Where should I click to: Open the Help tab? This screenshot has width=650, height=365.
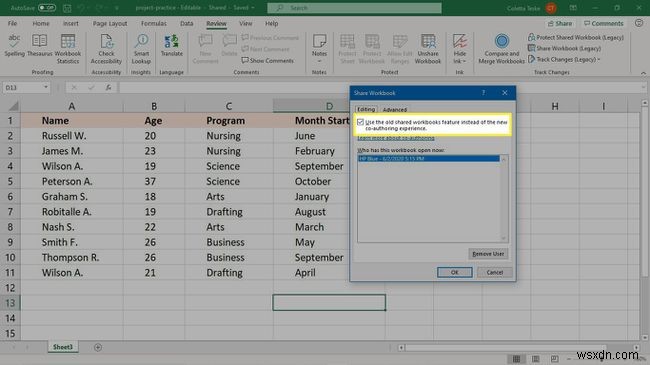(x=272, y=24)
